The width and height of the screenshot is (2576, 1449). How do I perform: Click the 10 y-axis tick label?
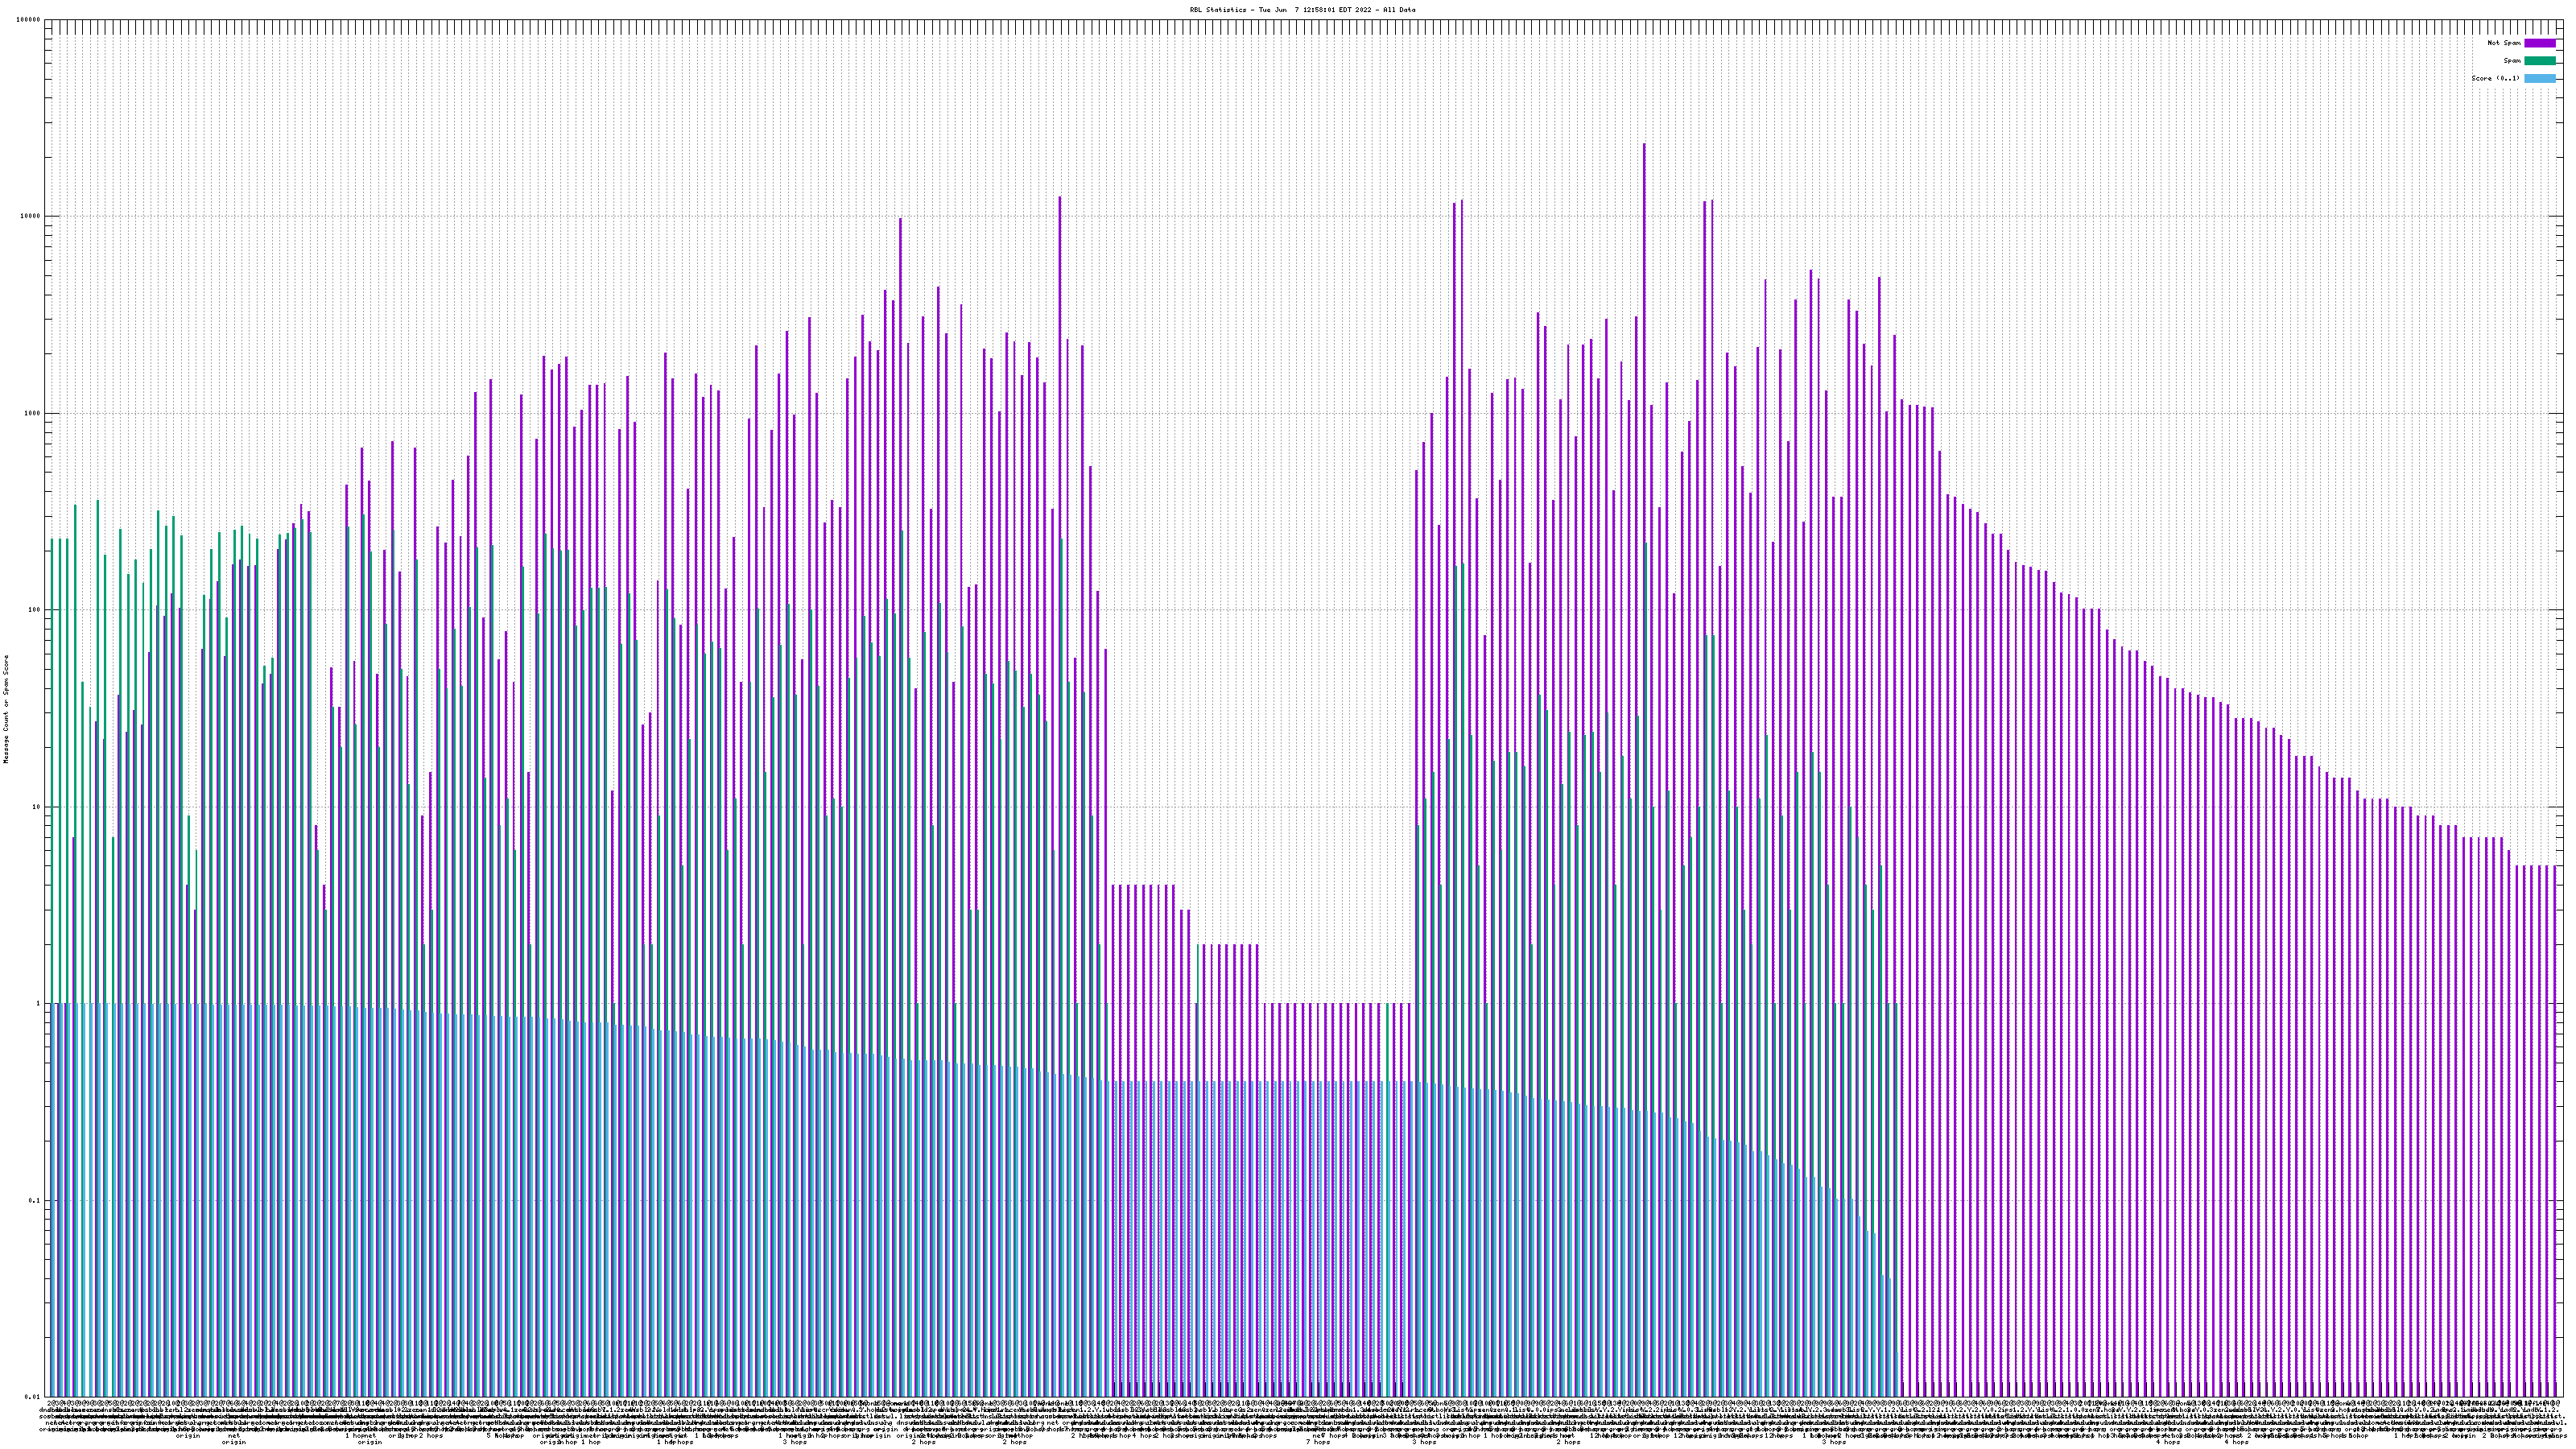pos(37,807)
